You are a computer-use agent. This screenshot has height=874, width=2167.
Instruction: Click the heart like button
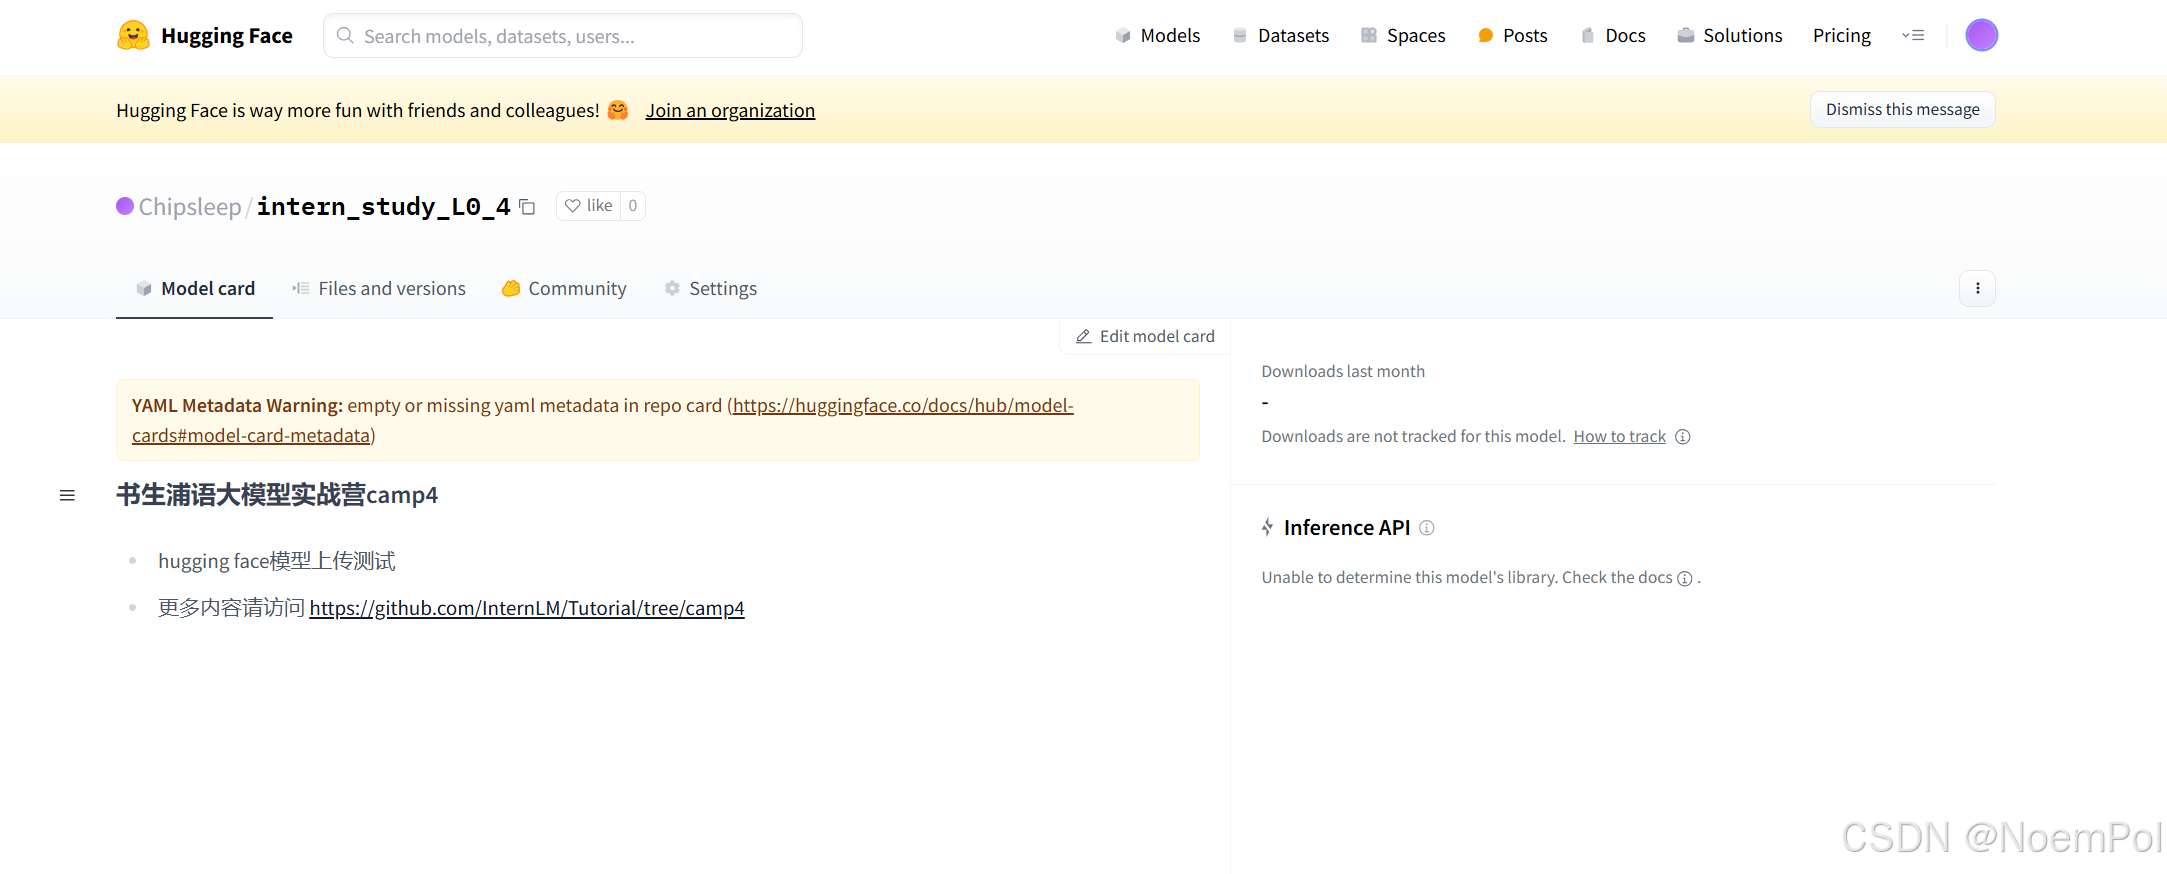(588, 206)
